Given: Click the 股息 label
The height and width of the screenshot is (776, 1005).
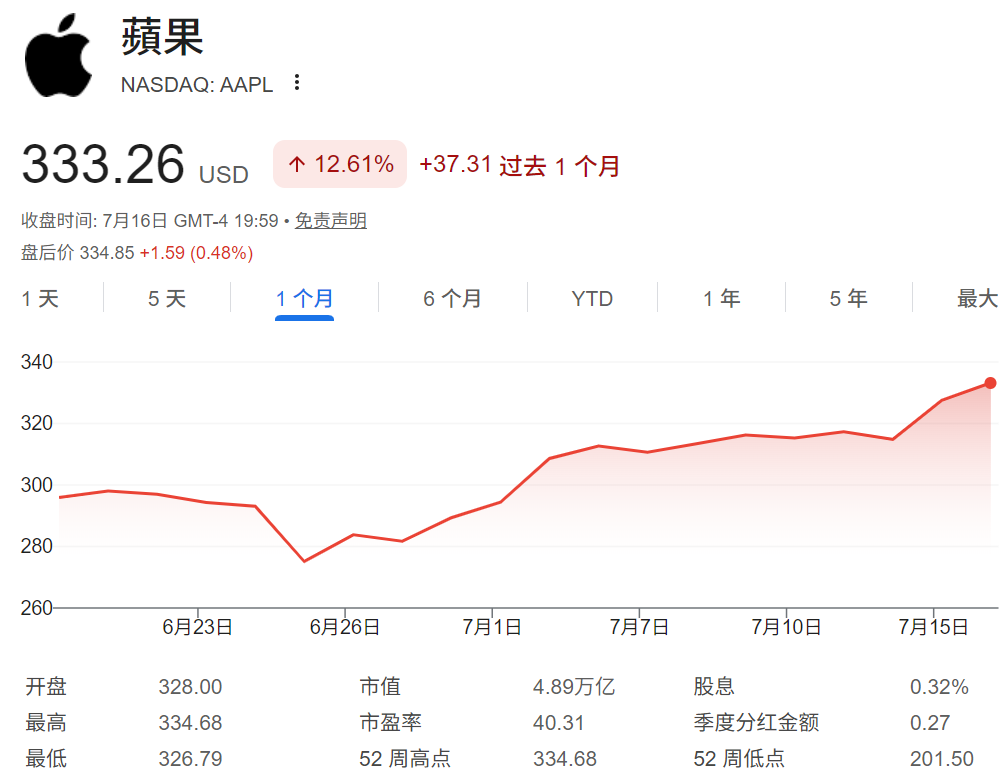Looking at the screenshot, I should pyautogui.click(x=714, y=687).
